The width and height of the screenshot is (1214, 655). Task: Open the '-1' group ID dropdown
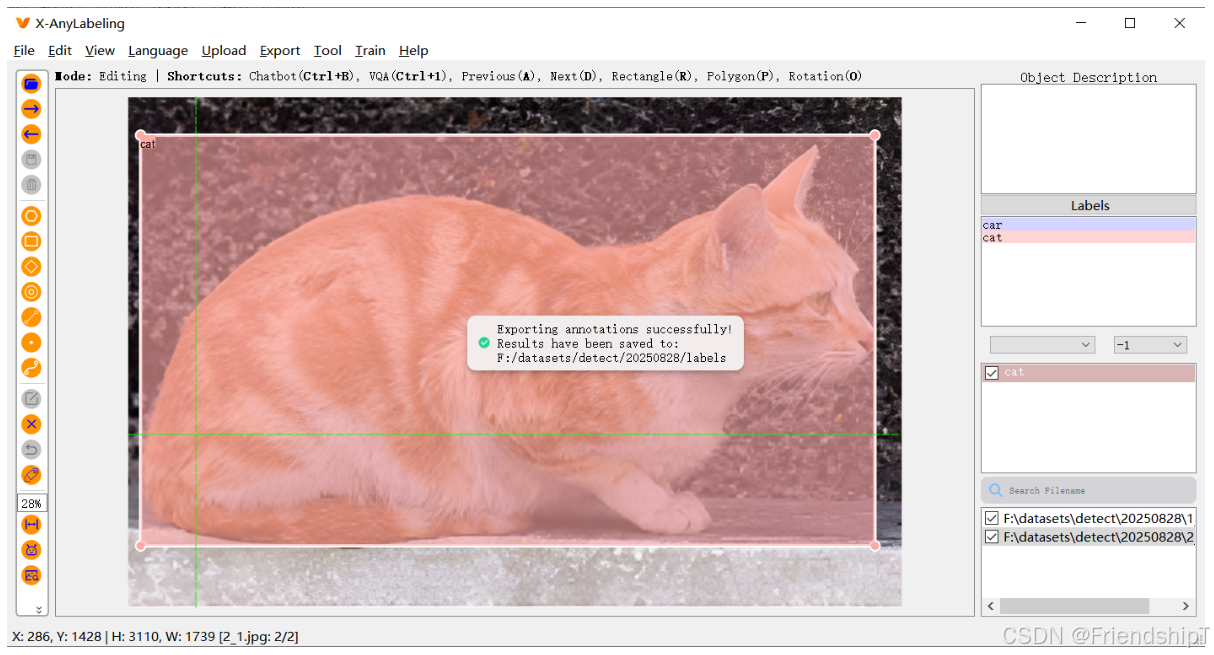[1150, 344]
